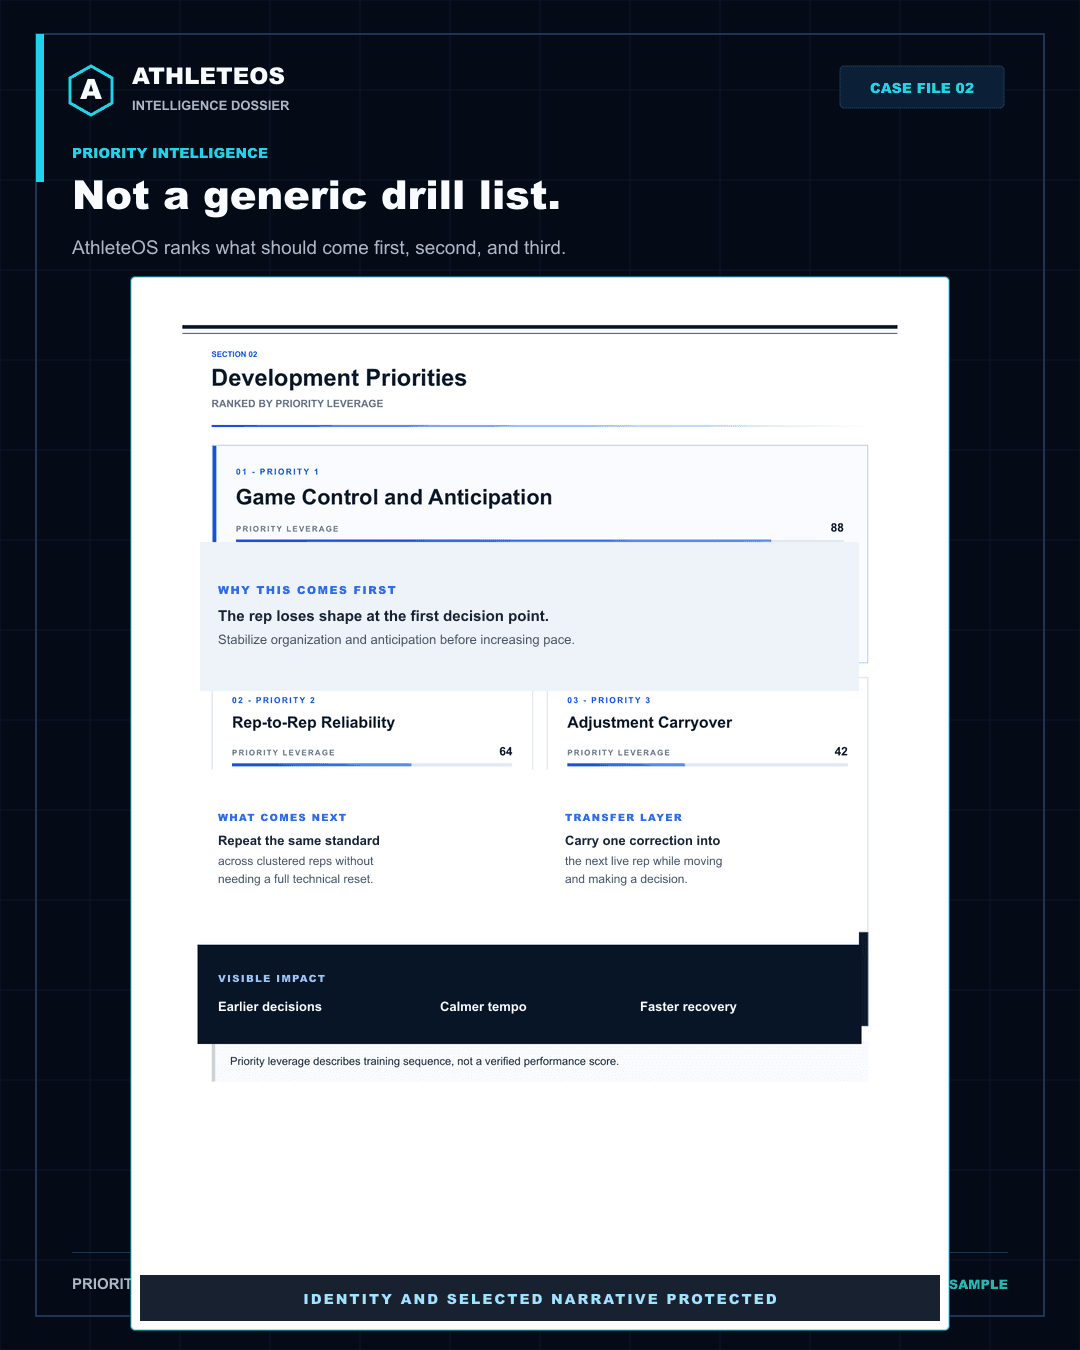Select the RANKED BY PRIORITY LEVERAGE caption
This screenshot has width=1080, height=1350.
point(297,404)
